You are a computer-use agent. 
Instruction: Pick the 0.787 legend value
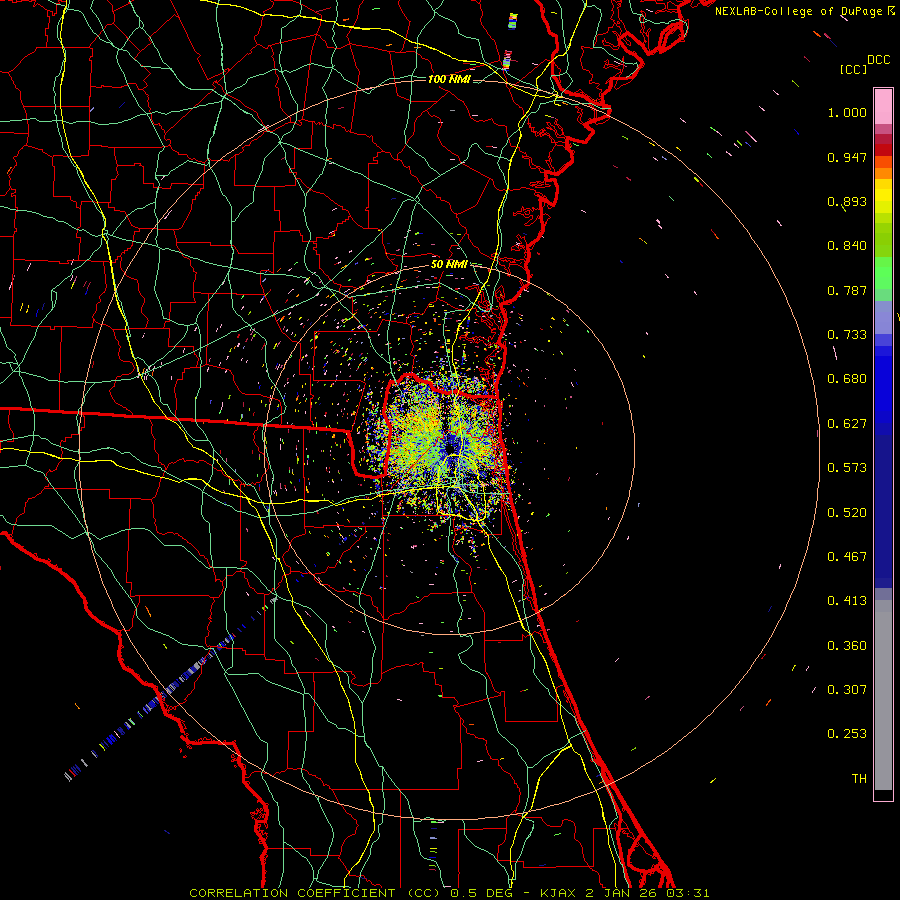coord(847,290)
